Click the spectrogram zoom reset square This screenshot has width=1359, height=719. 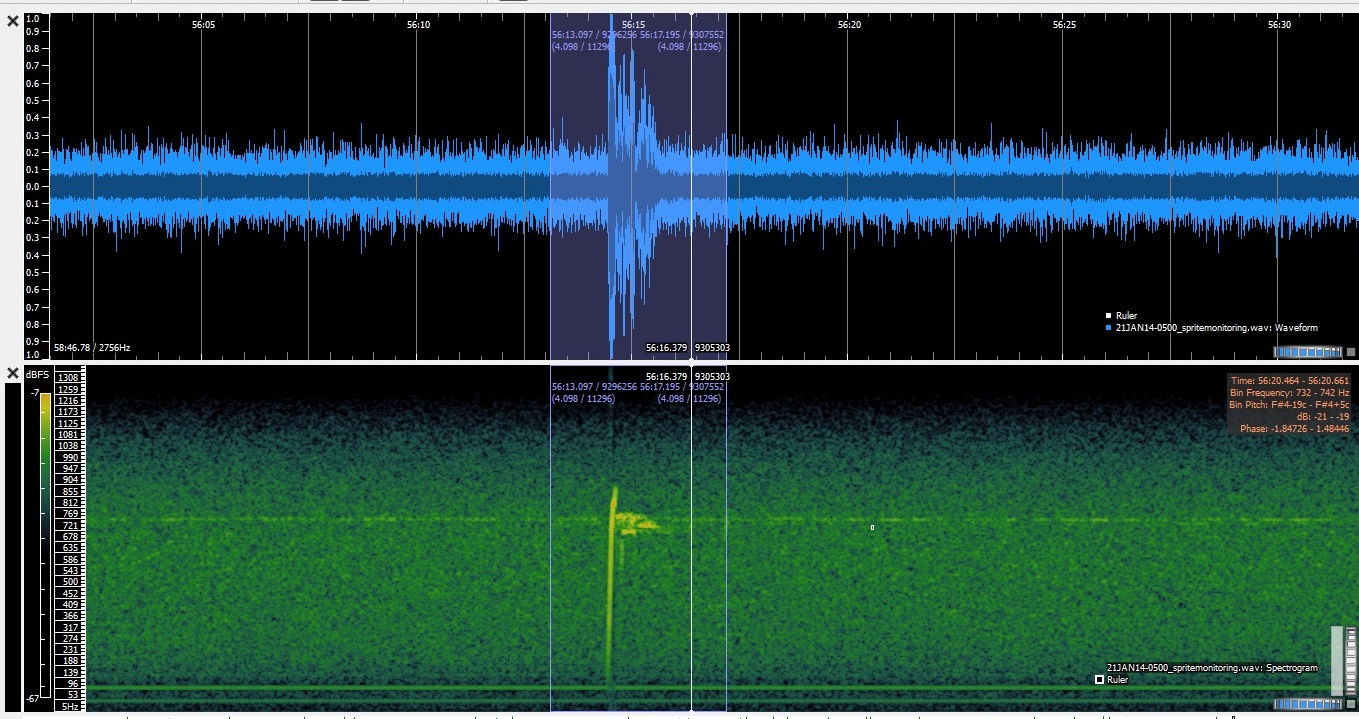[1351, 705]
